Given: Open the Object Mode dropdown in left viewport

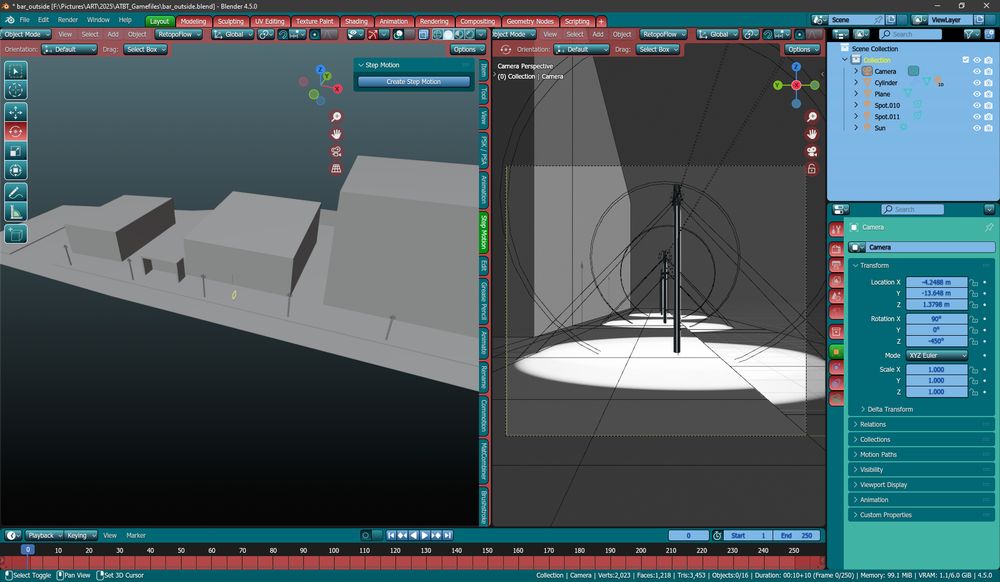Looking at the screenshot, I should pyautogui.click(x=24, y=34).
